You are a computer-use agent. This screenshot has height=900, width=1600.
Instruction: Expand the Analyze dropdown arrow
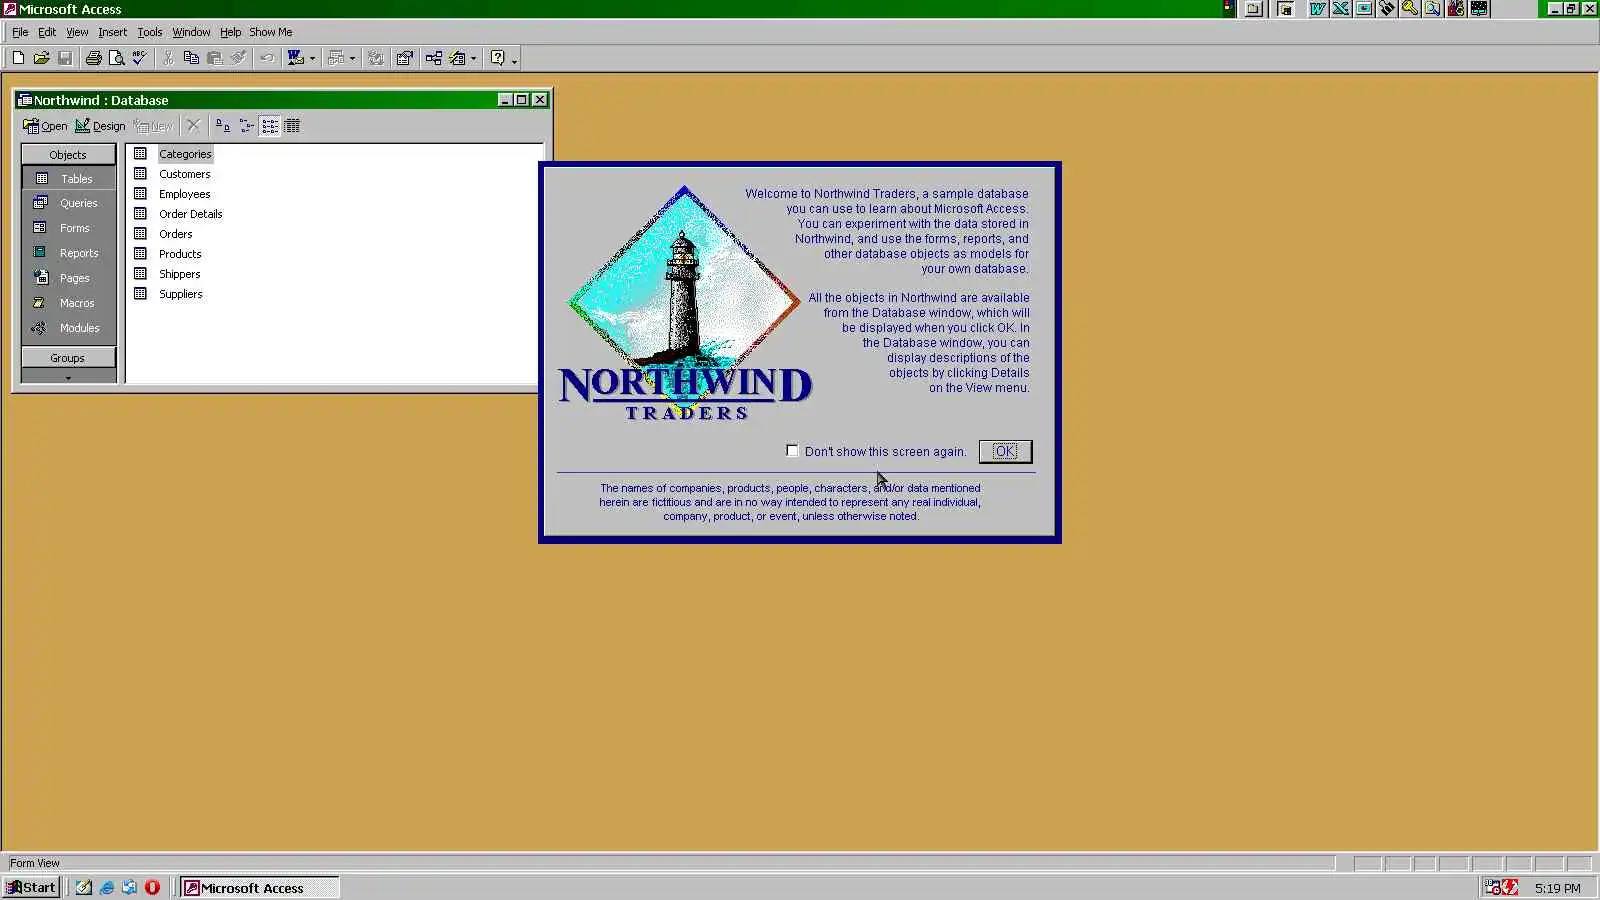[352, 58]
